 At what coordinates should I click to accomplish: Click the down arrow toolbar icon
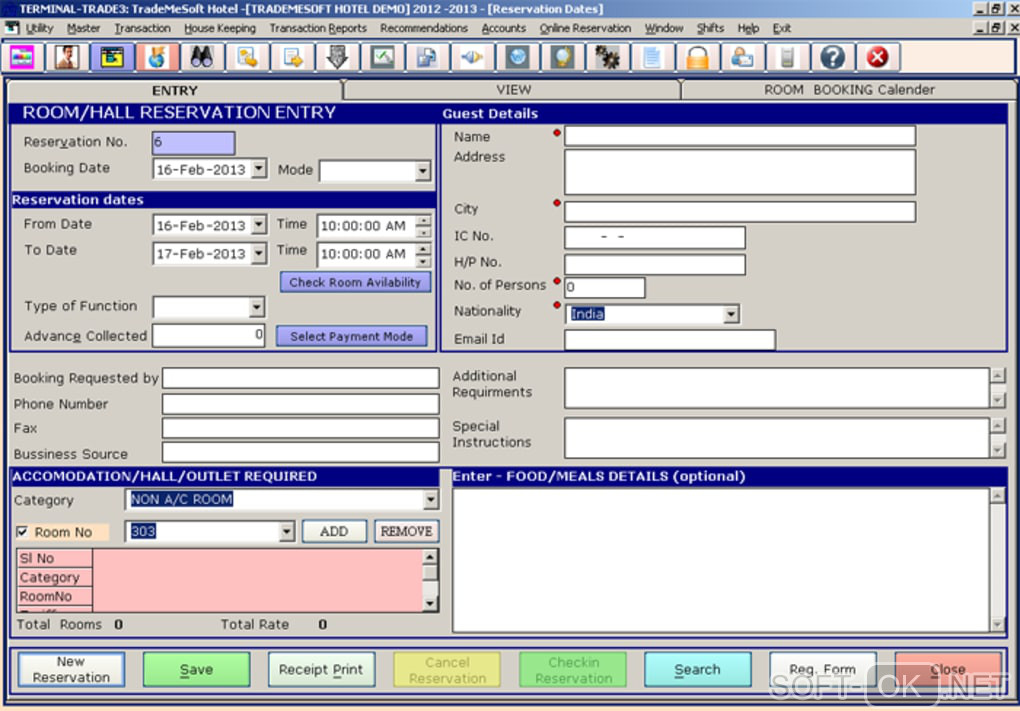click(x=337, y=58)
